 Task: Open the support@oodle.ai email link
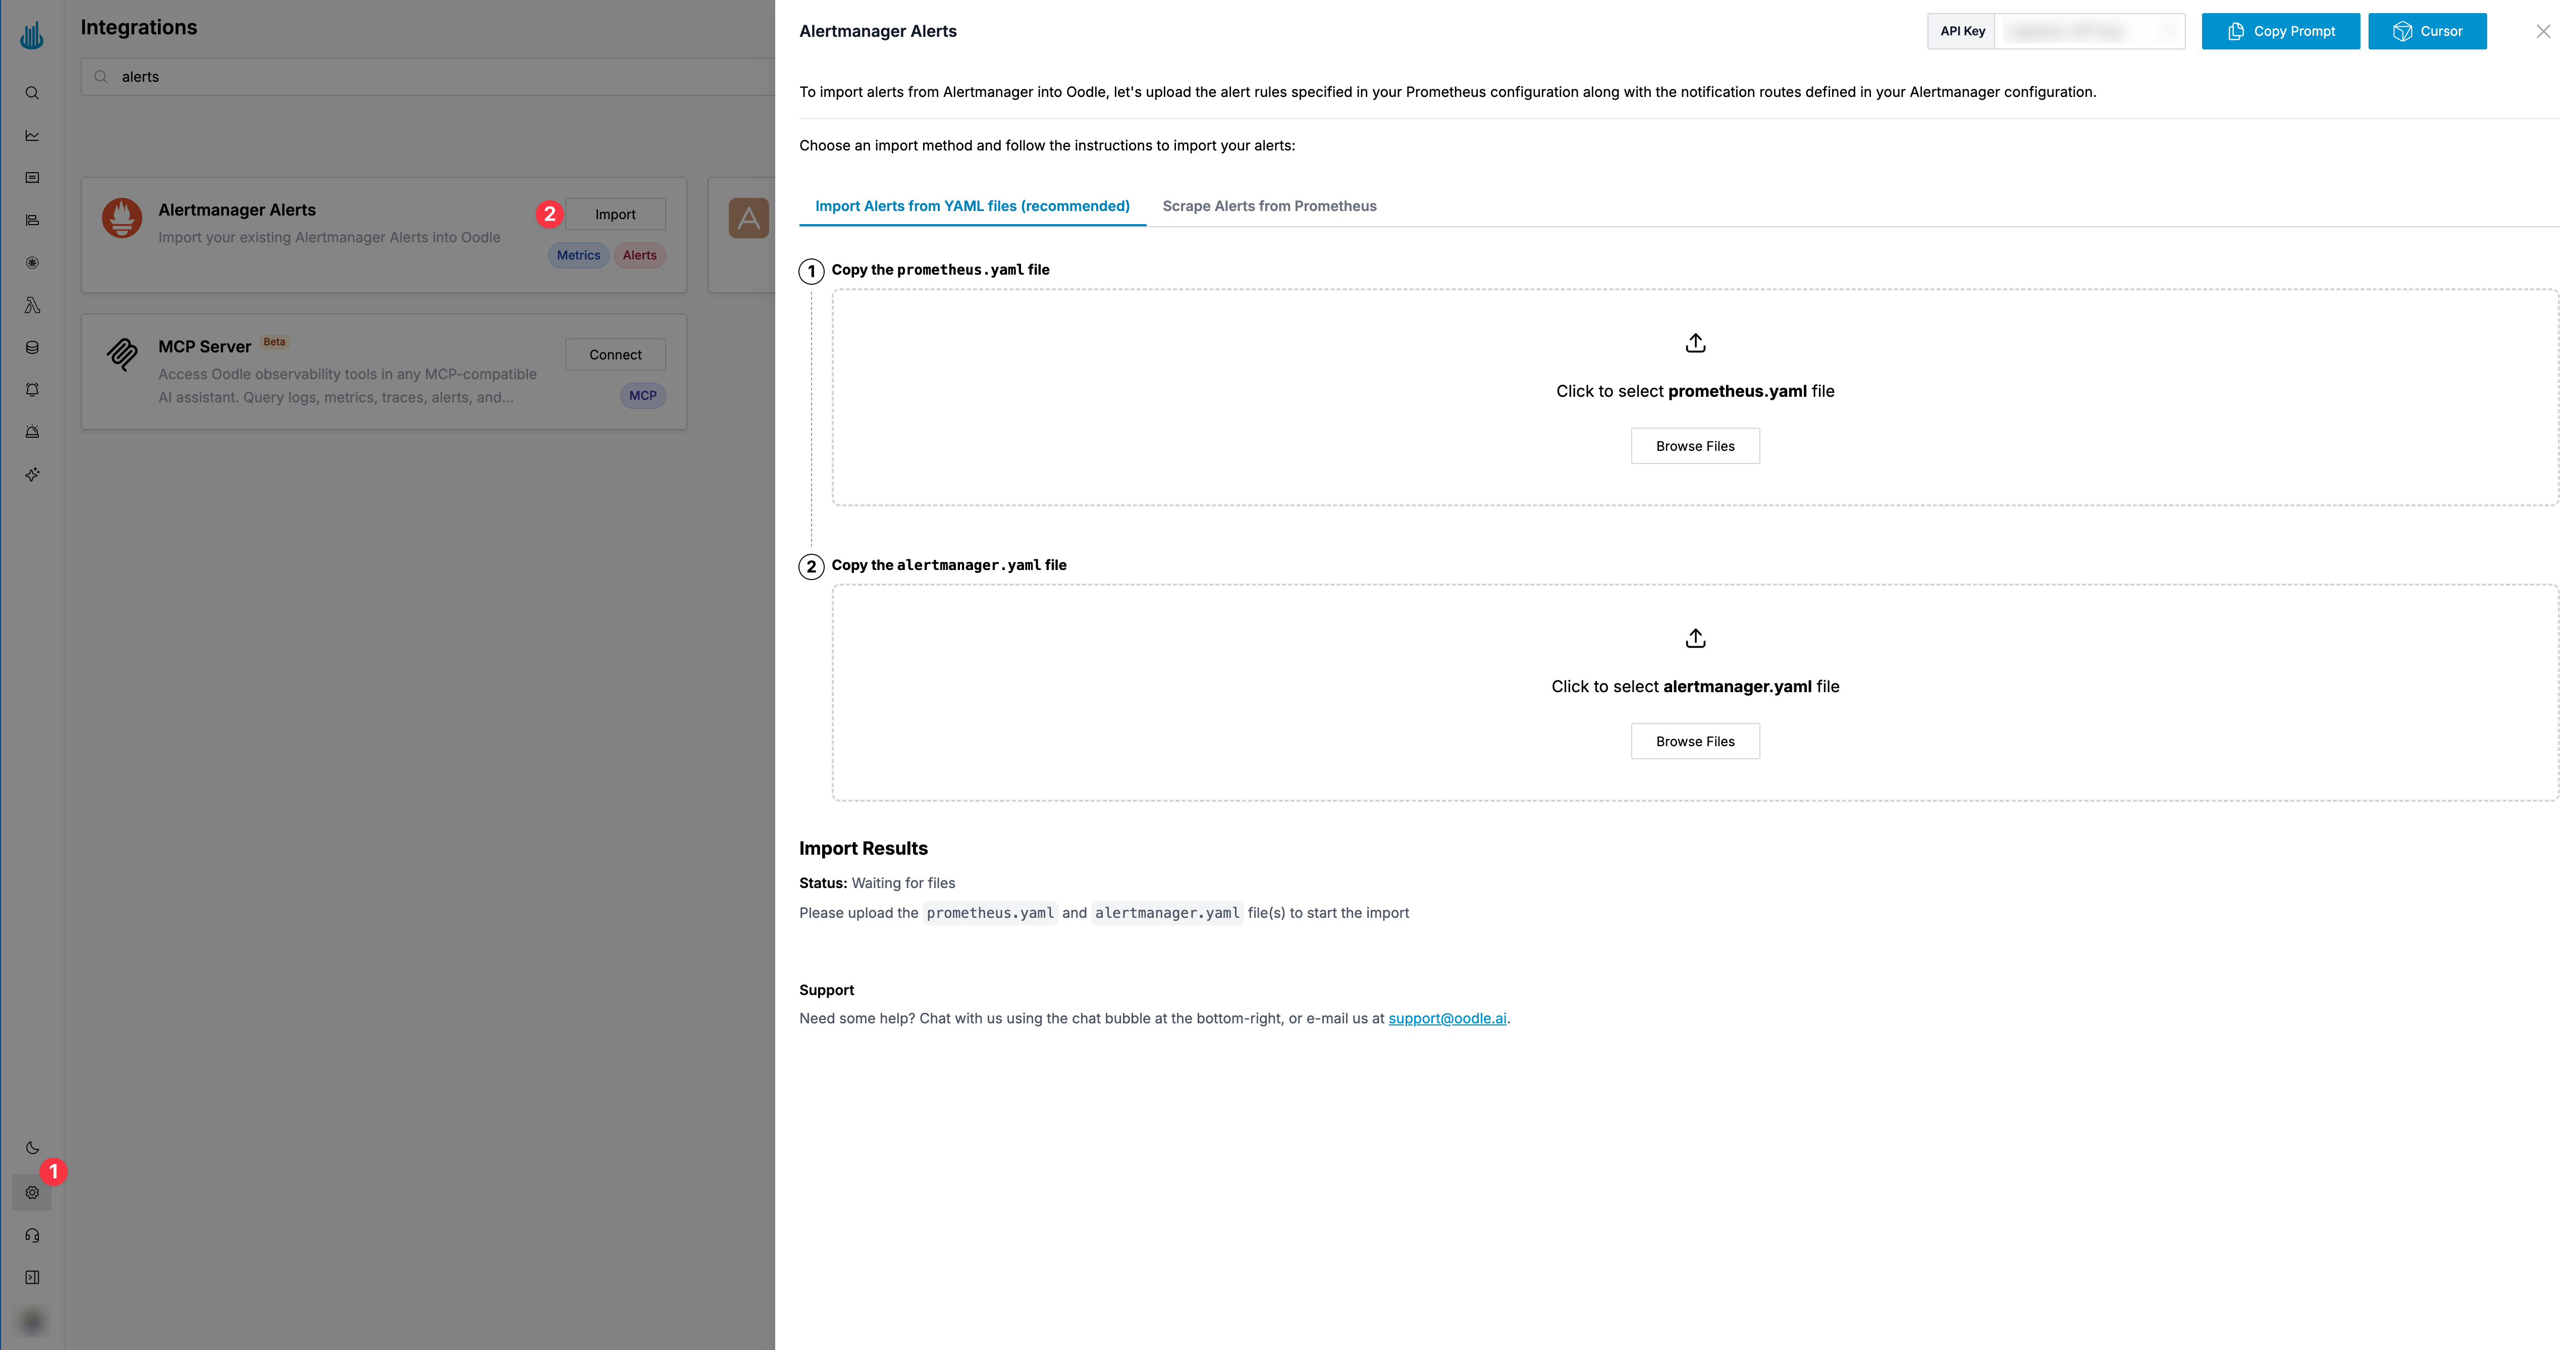pos(1447,1019)
